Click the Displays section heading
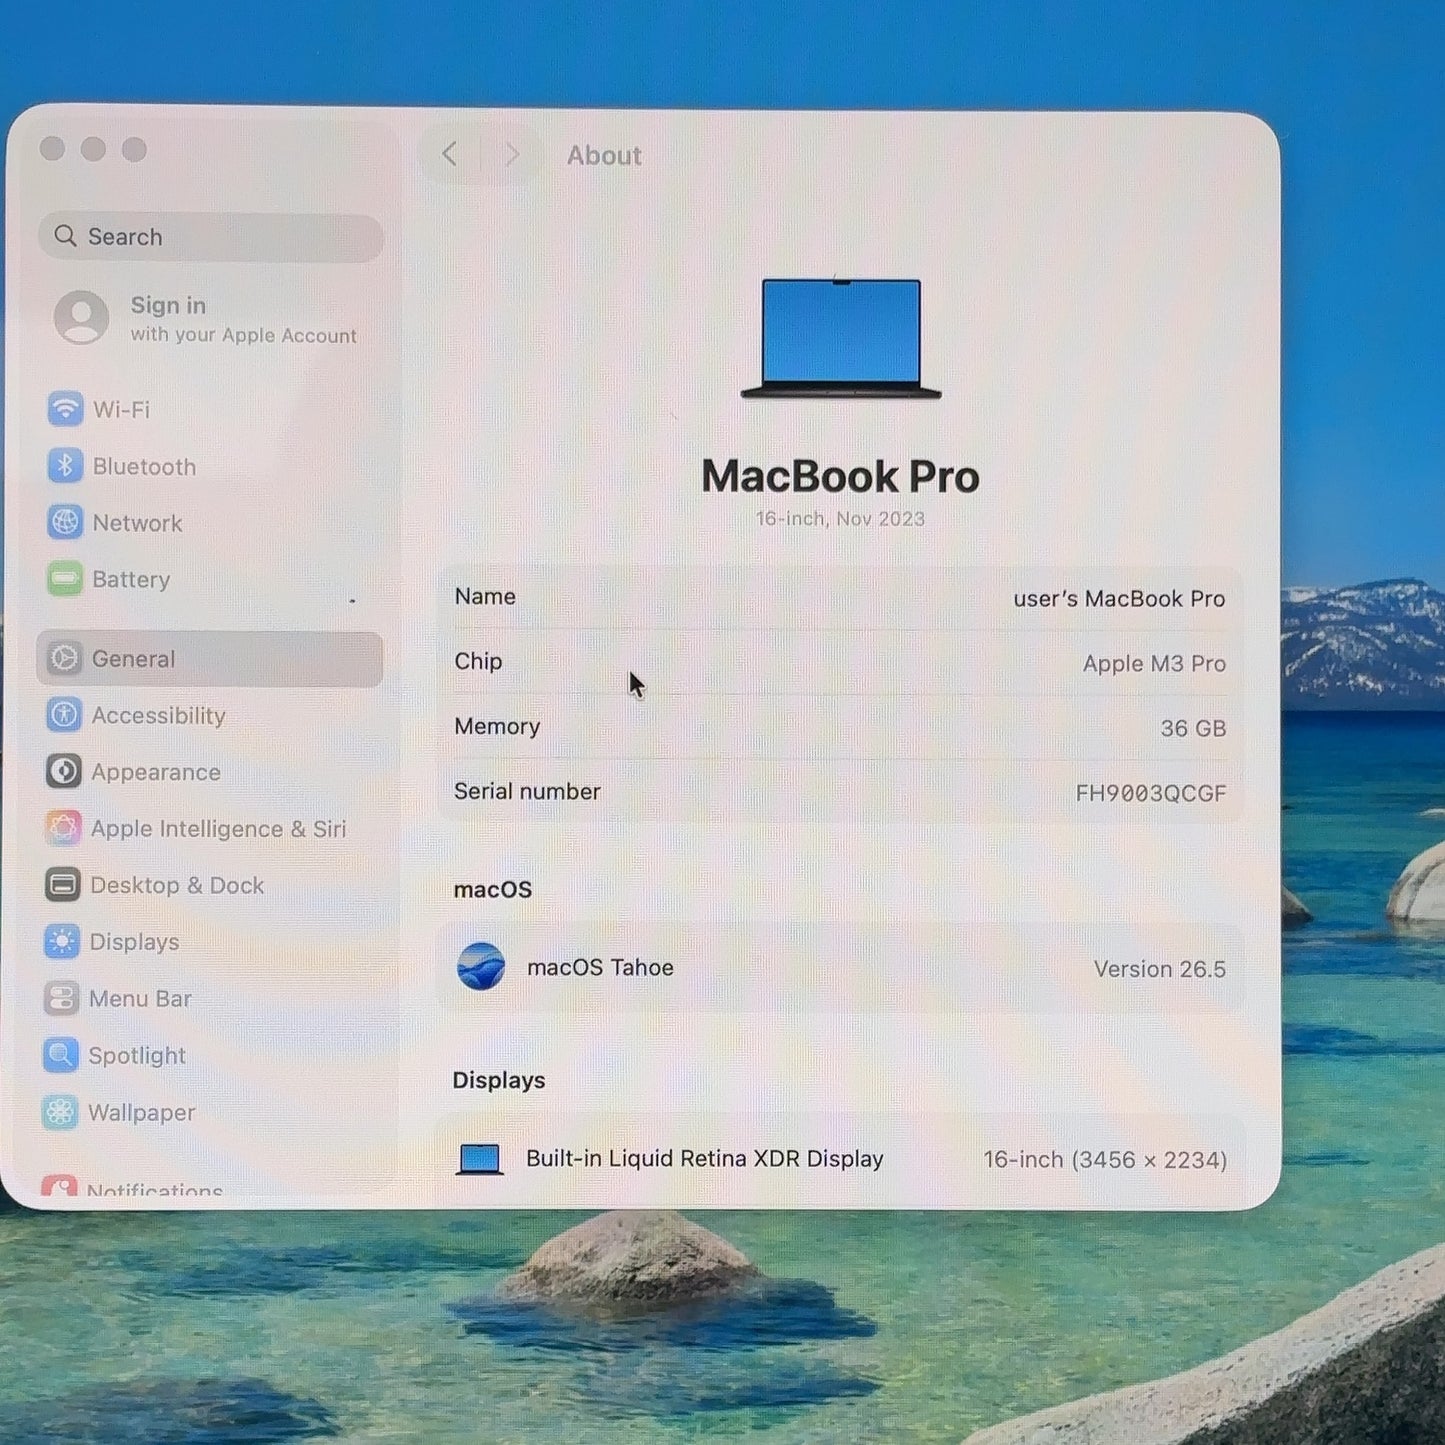The image size is (1445, 1445). (x=499, y=1080)
